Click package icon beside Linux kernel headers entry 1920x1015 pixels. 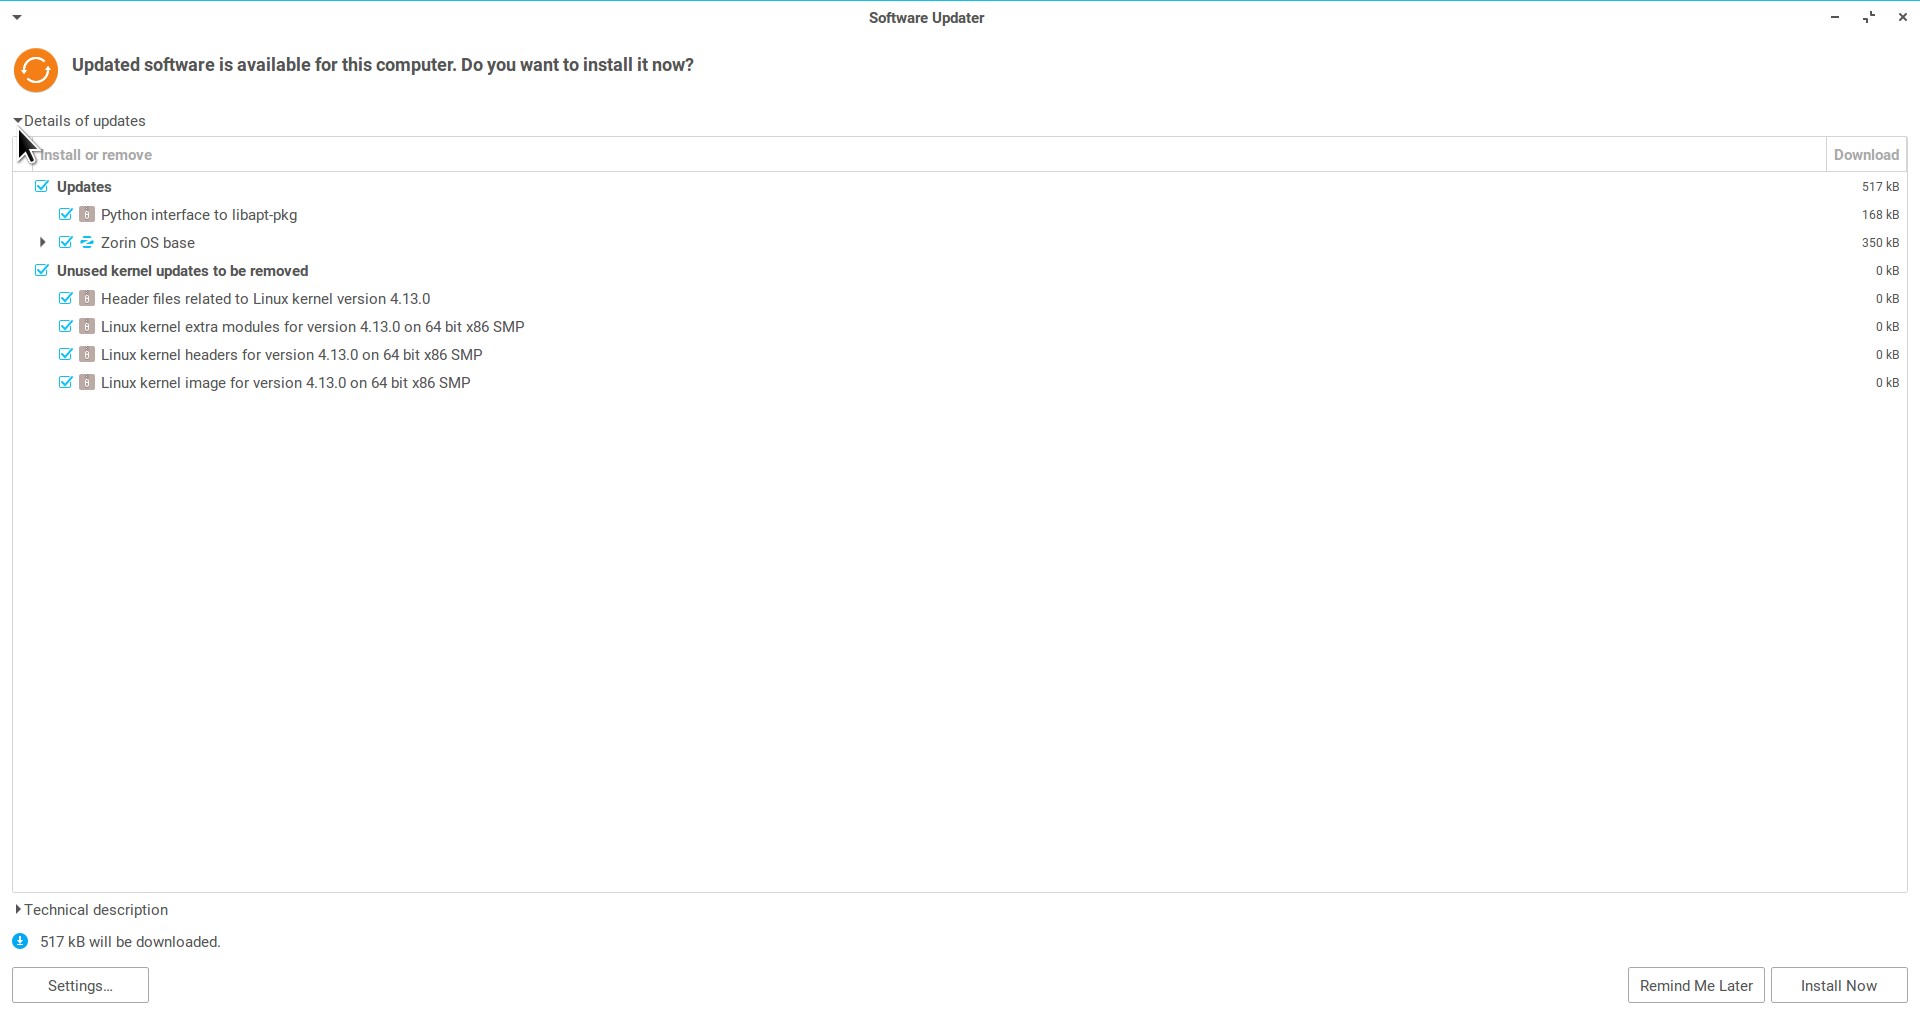coord(87,355)
